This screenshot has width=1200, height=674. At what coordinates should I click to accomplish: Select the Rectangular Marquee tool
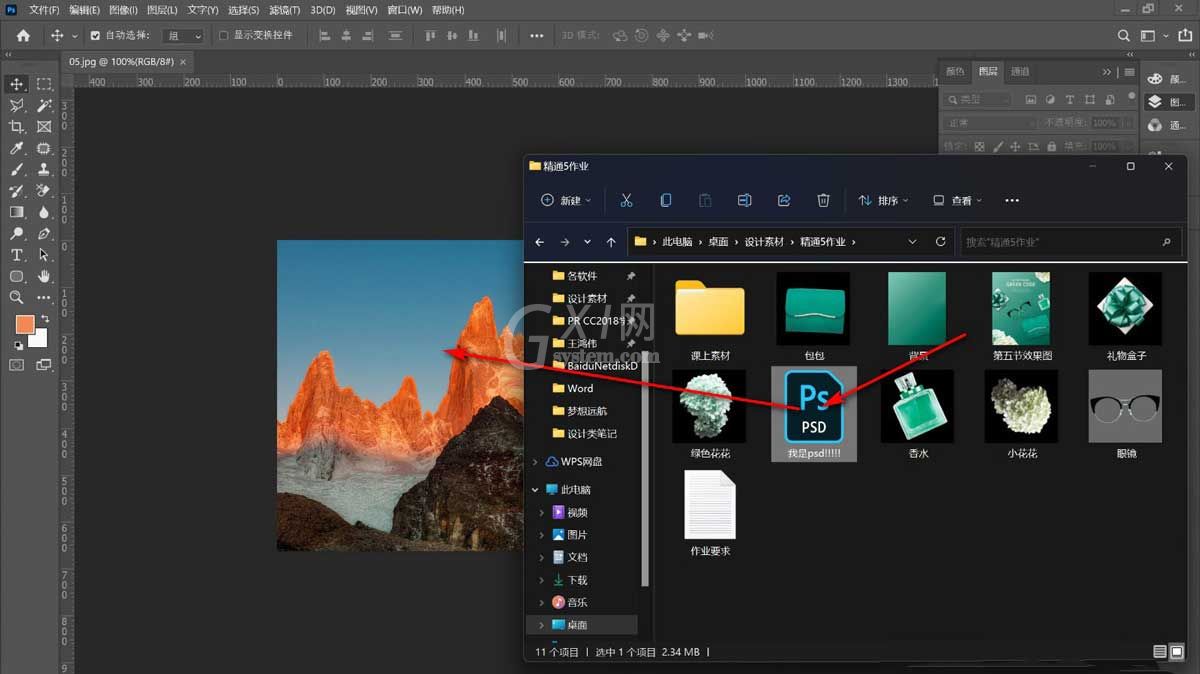click(44, 84)
